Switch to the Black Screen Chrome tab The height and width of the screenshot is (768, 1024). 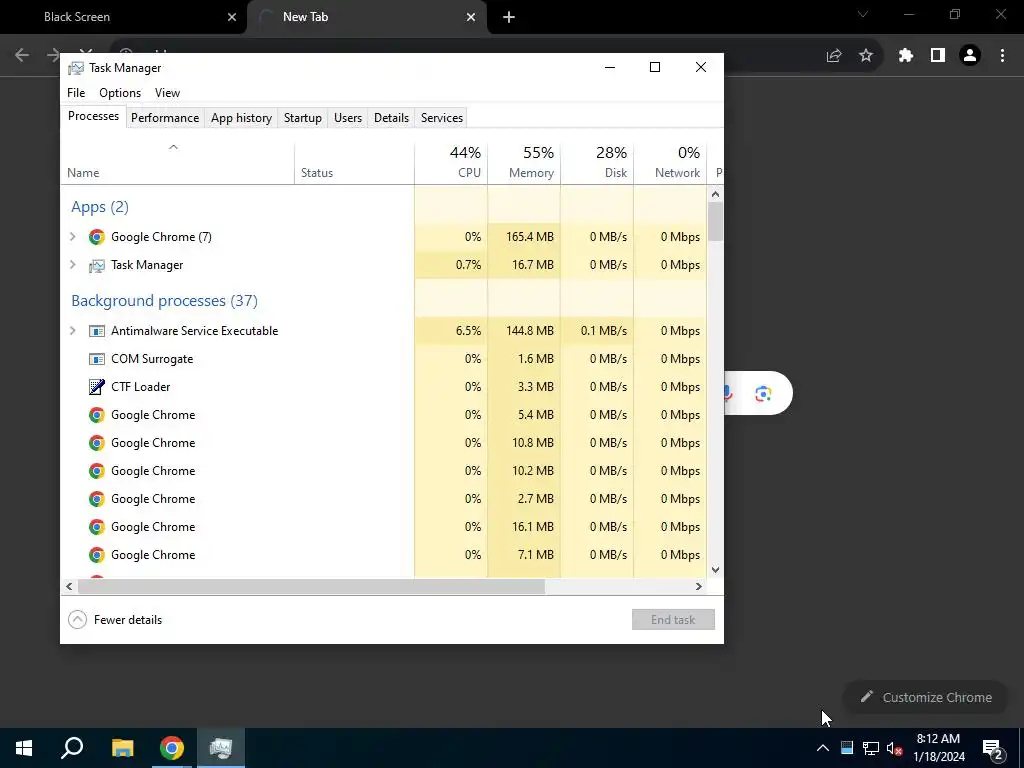click(124, 17)
